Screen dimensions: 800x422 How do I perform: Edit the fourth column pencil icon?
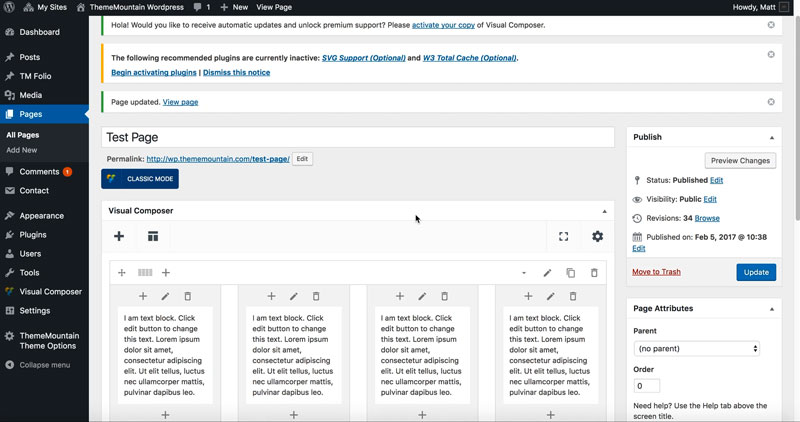point(551,296)
